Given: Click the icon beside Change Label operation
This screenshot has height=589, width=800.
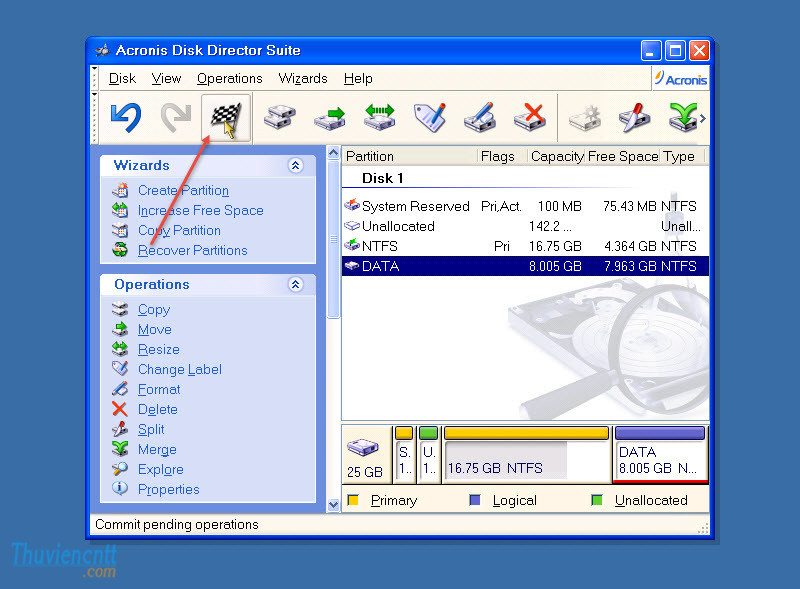Looking at the screenshot, I should pos(120,369).
